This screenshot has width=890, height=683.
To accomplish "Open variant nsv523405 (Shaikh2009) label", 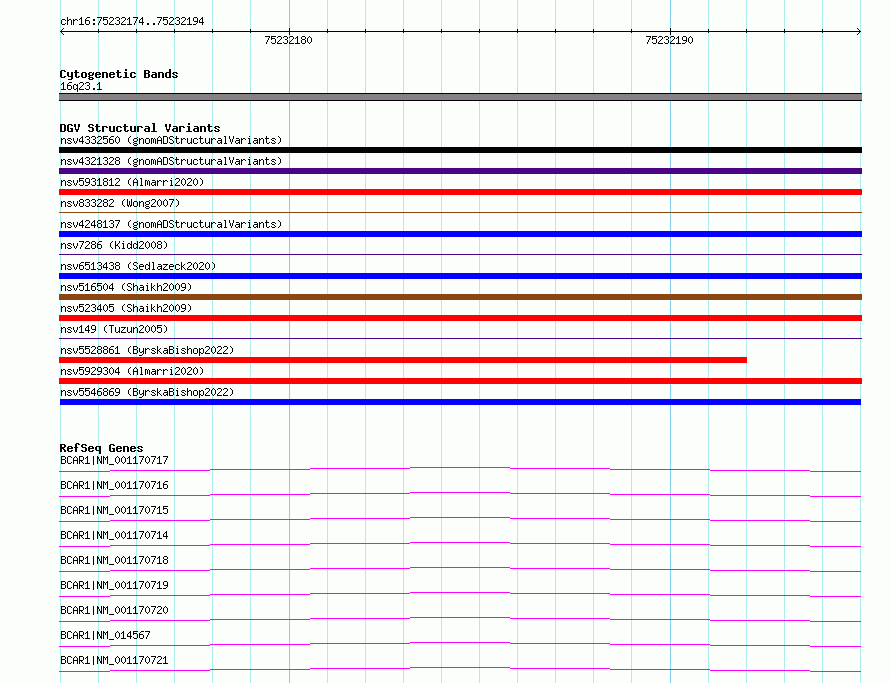I will point(126,308).
